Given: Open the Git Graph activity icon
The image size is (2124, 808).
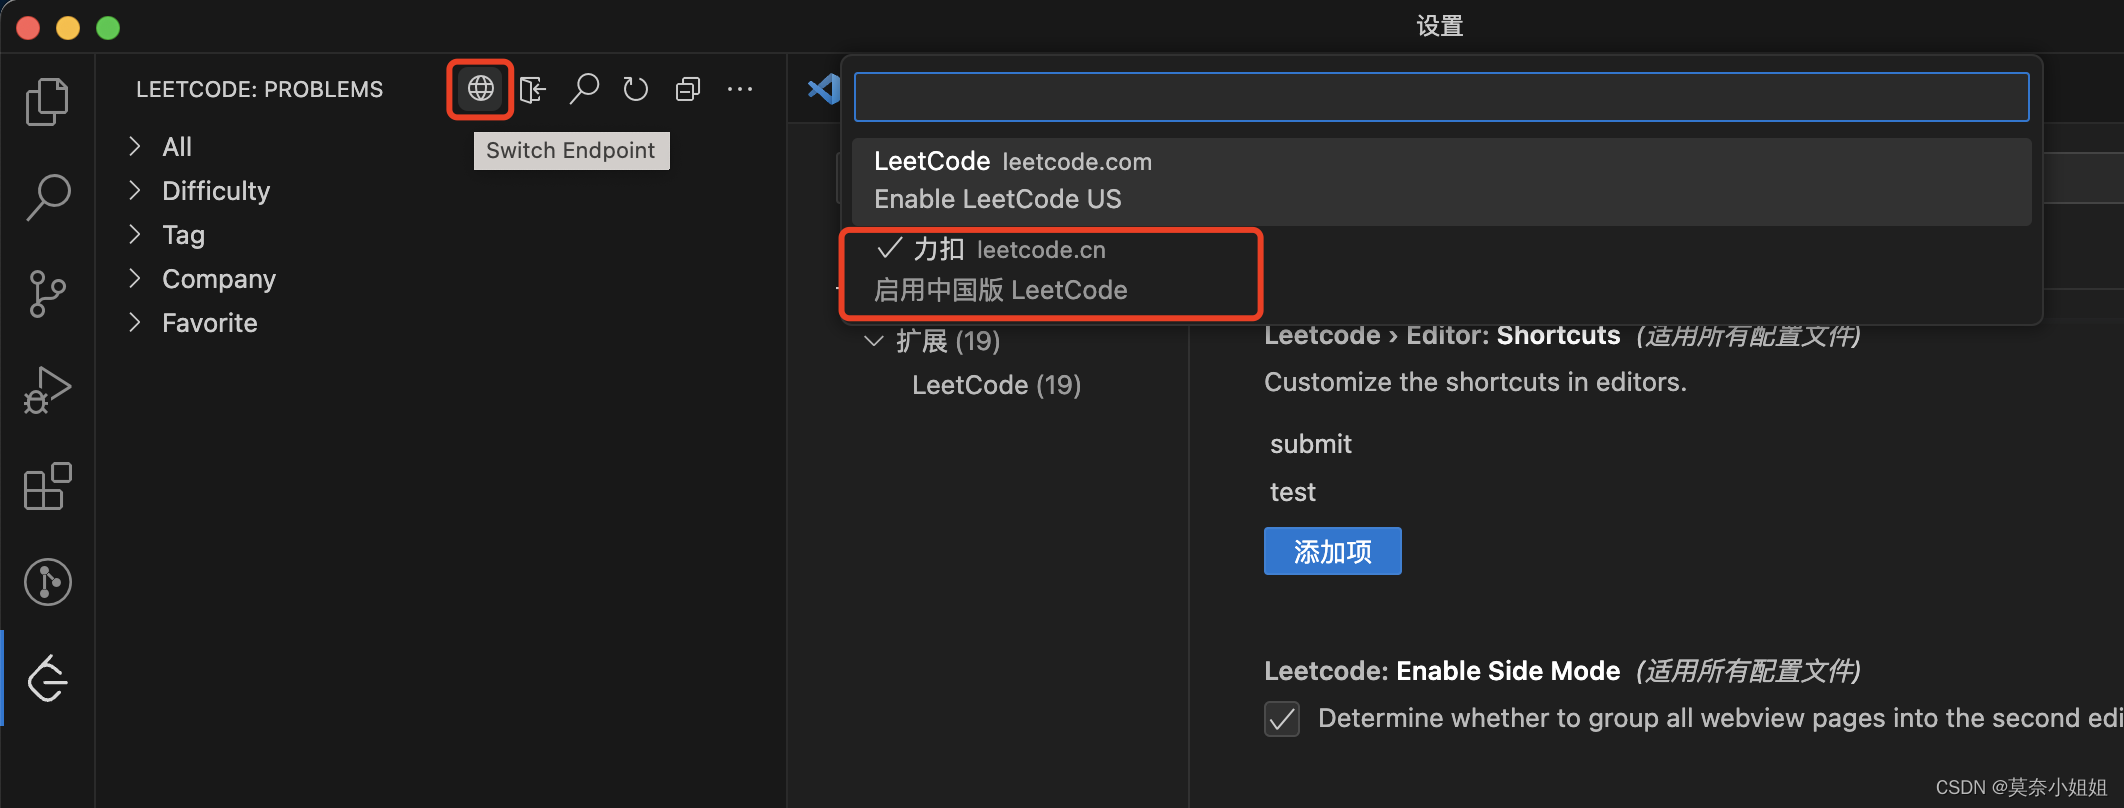Looking at the screenshot, I should tap(47, 582).
